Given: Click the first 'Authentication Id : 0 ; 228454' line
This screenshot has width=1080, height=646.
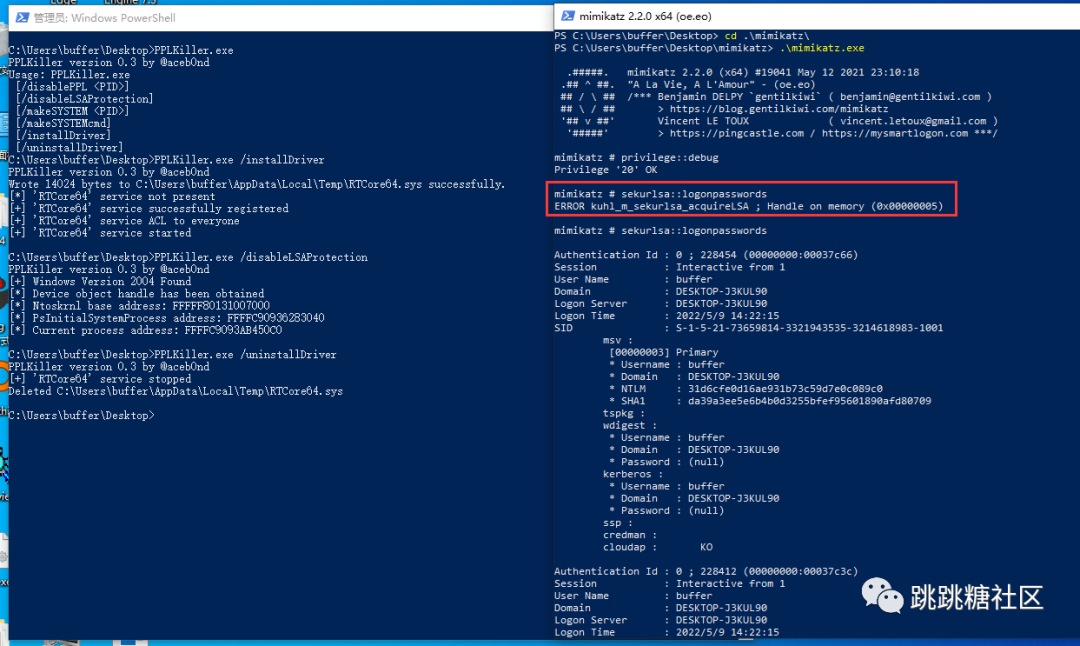Looking at the screenshot, I should [x=706, y=255].
